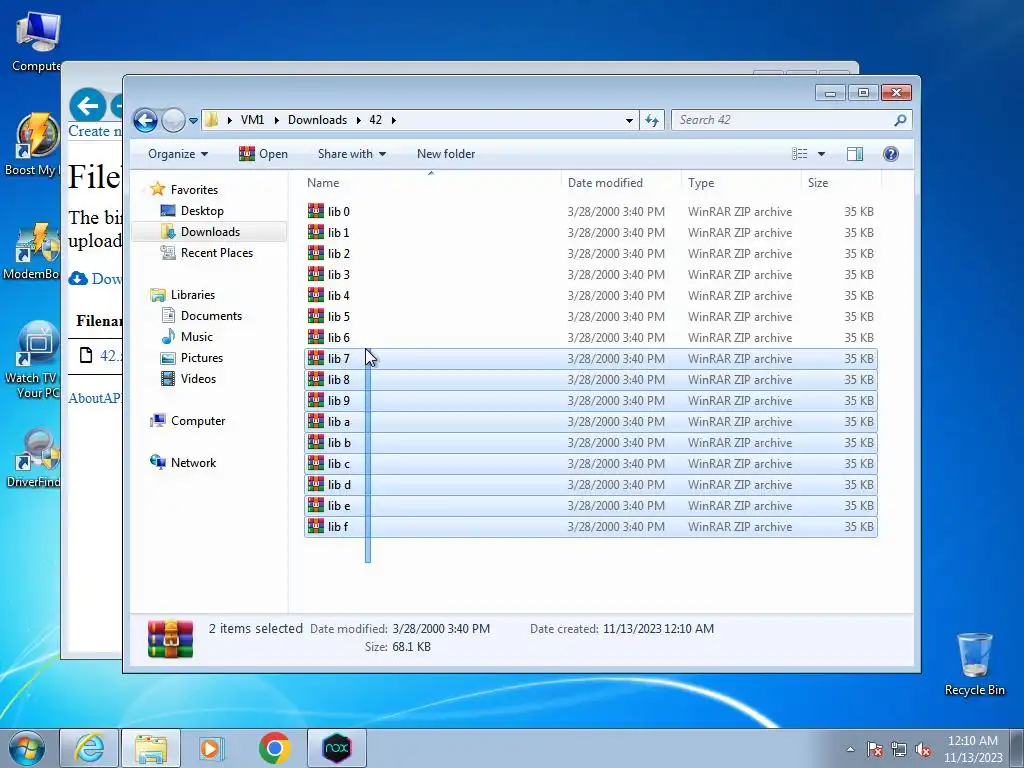Click Open with WinRAR toolbar button
Screen dimensions: 1024x768
263,154
